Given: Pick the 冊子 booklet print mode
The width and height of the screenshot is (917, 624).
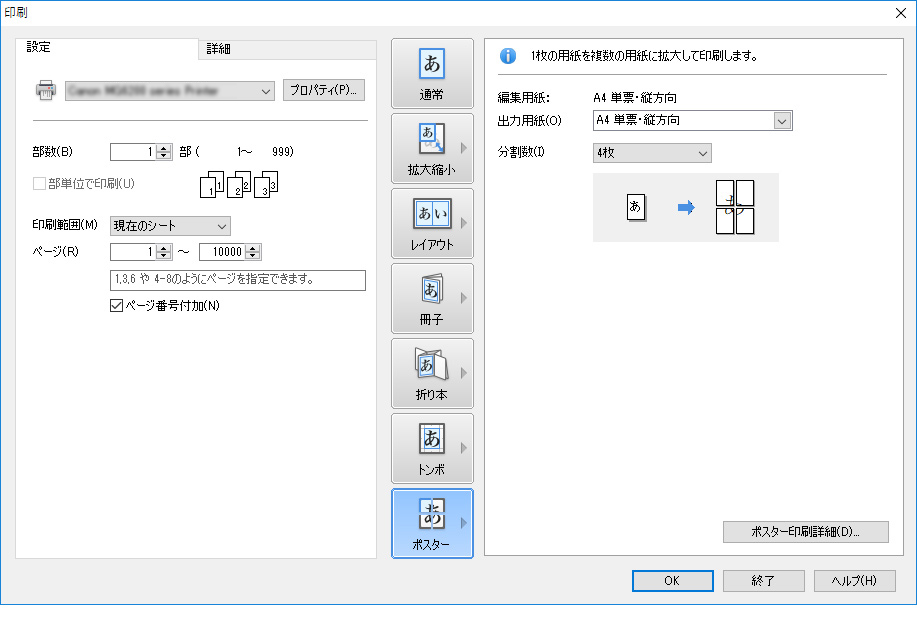Looking at the screenshot, I should point(432,298).
